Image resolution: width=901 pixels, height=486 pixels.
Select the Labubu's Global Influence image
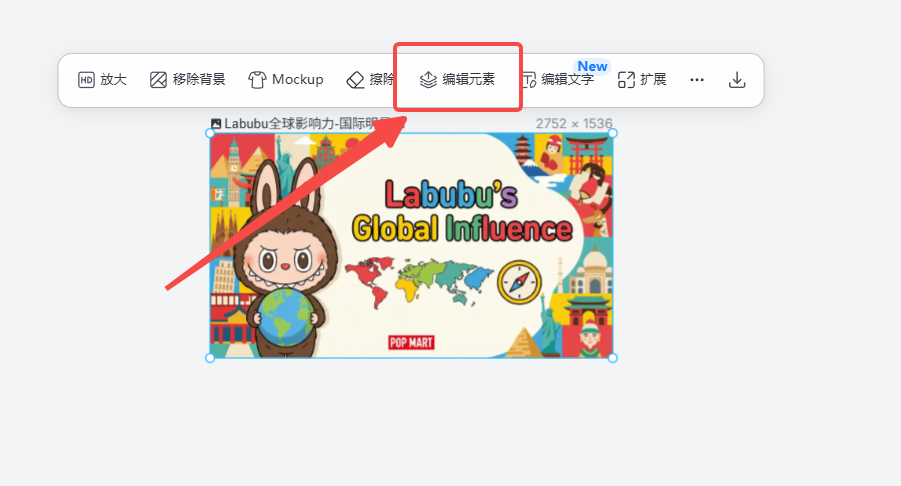point(411,245)
